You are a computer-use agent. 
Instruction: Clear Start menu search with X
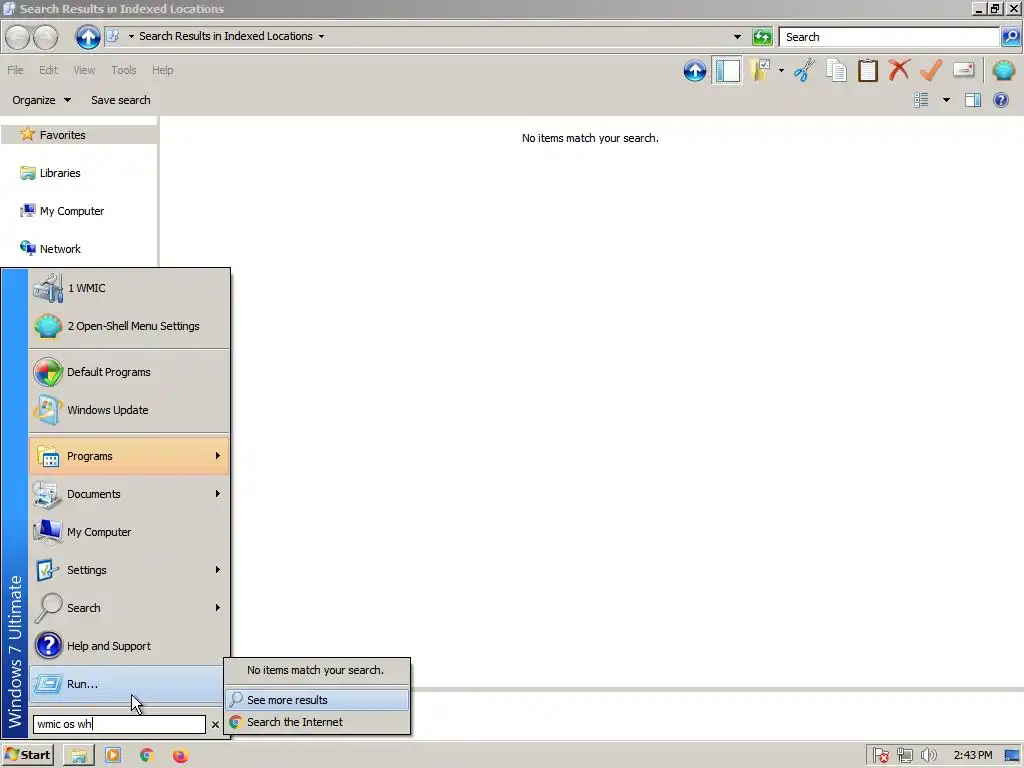pos(215,724)
